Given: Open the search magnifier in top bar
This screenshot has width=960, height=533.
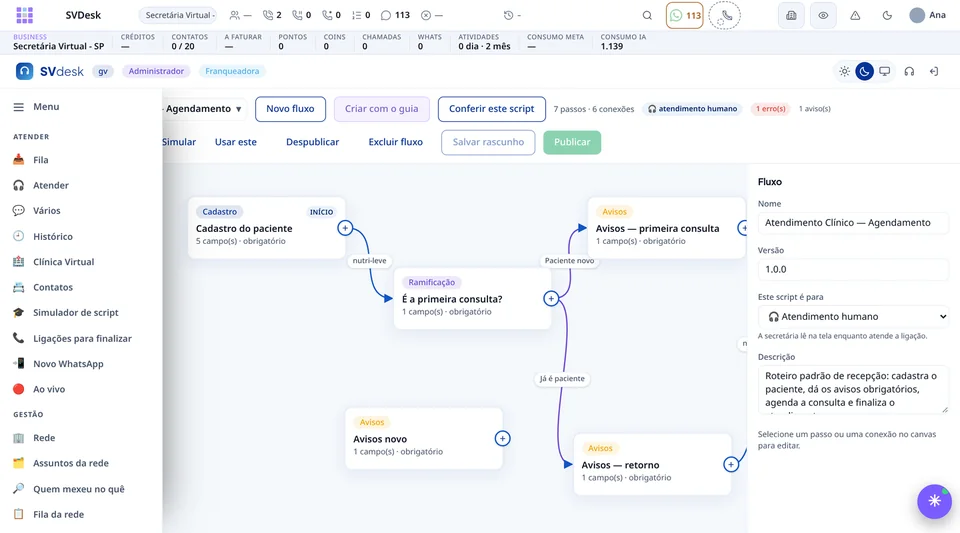Looking at the screenshot, I should coord(647,15).
